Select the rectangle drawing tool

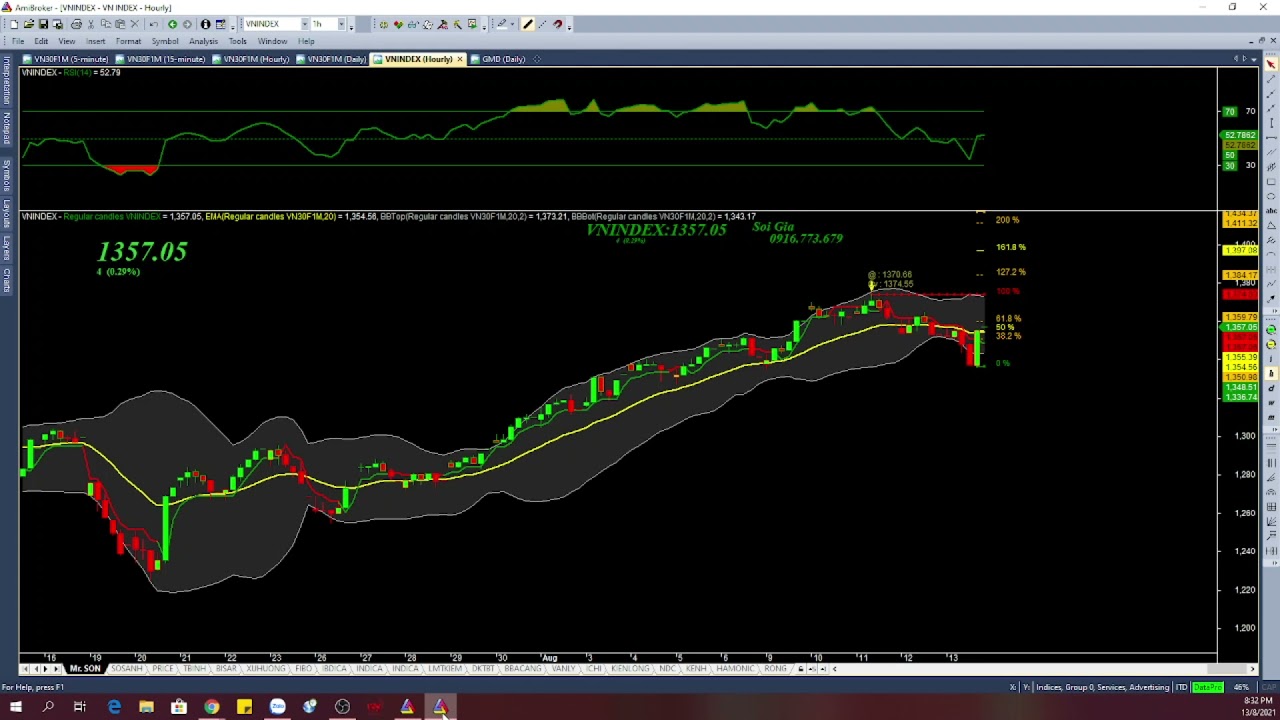pos(1270,181)
